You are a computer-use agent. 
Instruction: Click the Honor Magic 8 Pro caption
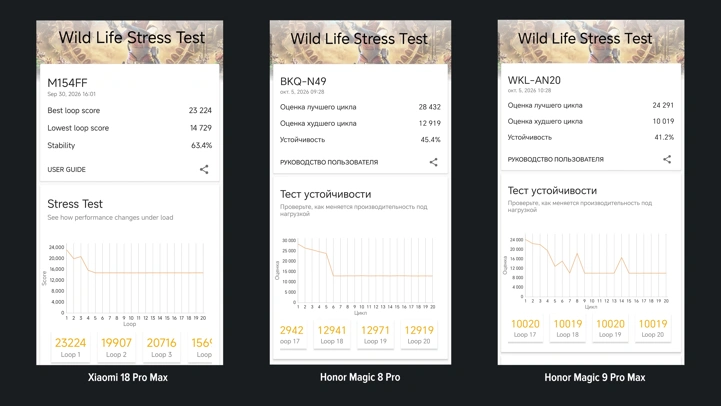360,377
